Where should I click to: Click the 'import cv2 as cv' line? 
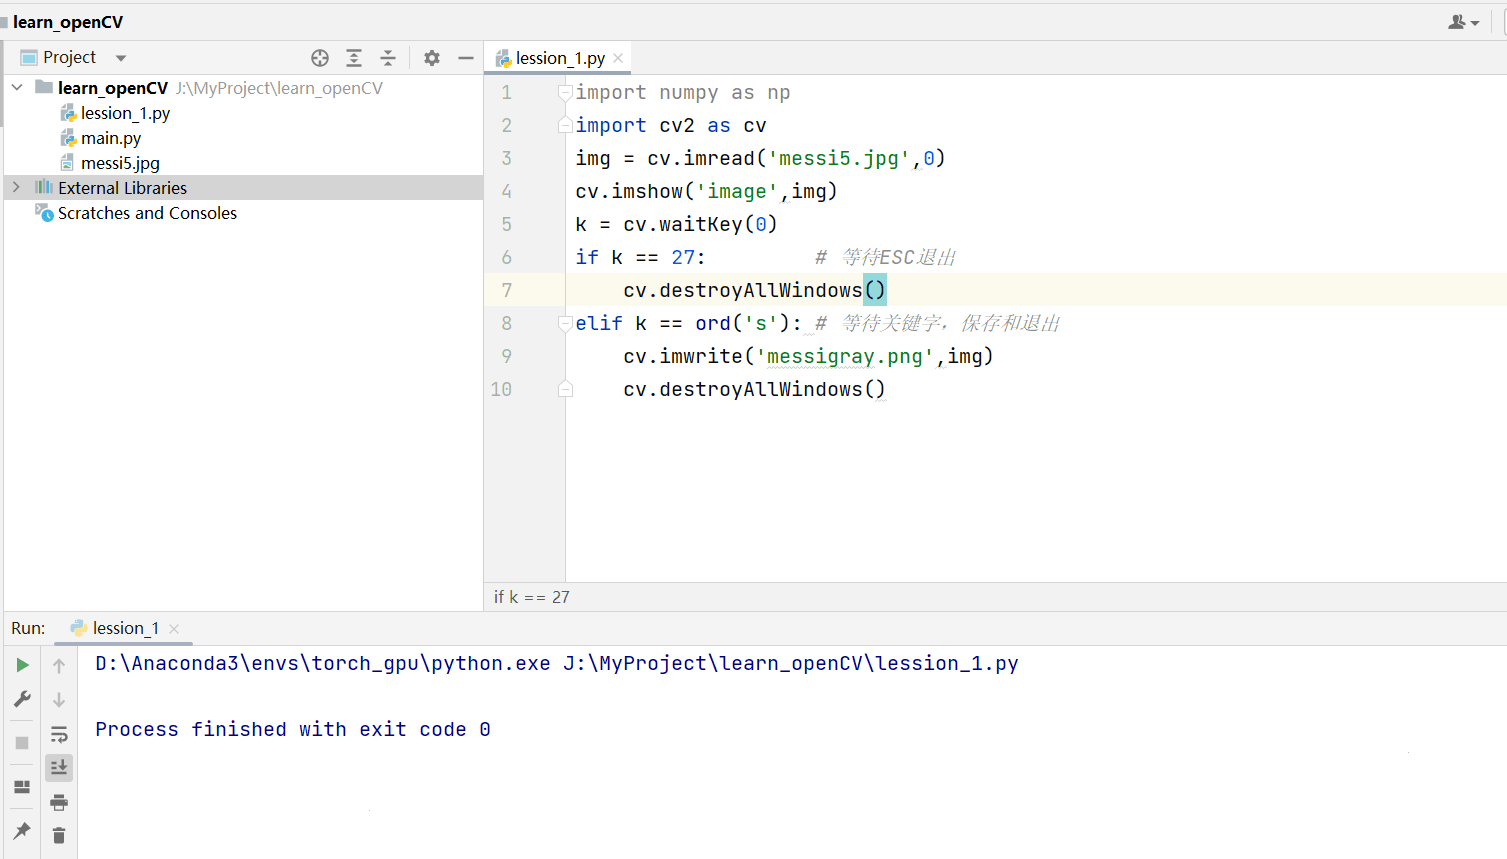click(x=671, y=126)
